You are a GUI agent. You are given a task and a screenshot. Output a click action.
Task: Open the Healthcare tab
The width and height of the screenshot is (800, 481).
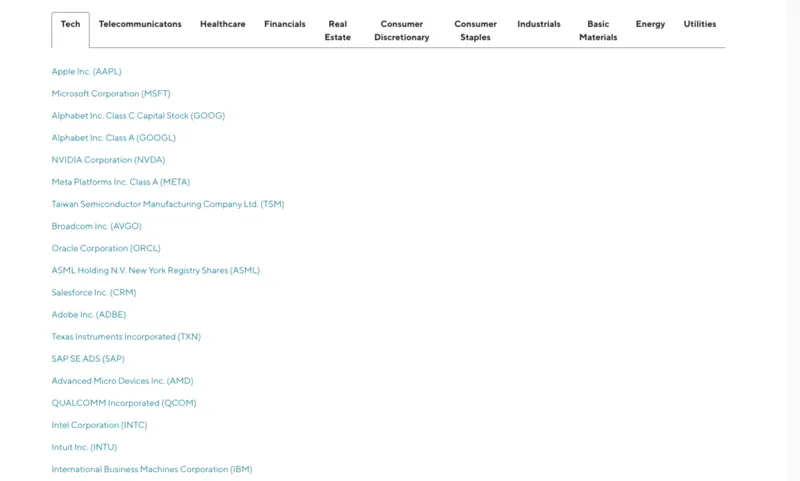tap(222, 24)
